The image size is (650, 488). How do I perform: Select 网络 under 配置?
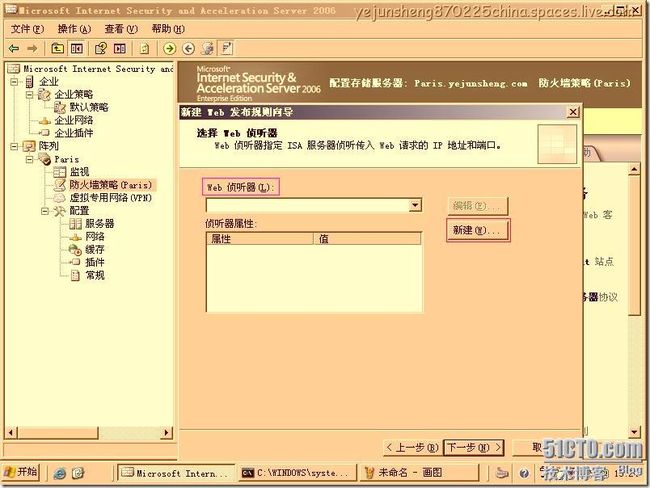pos(95,237)
